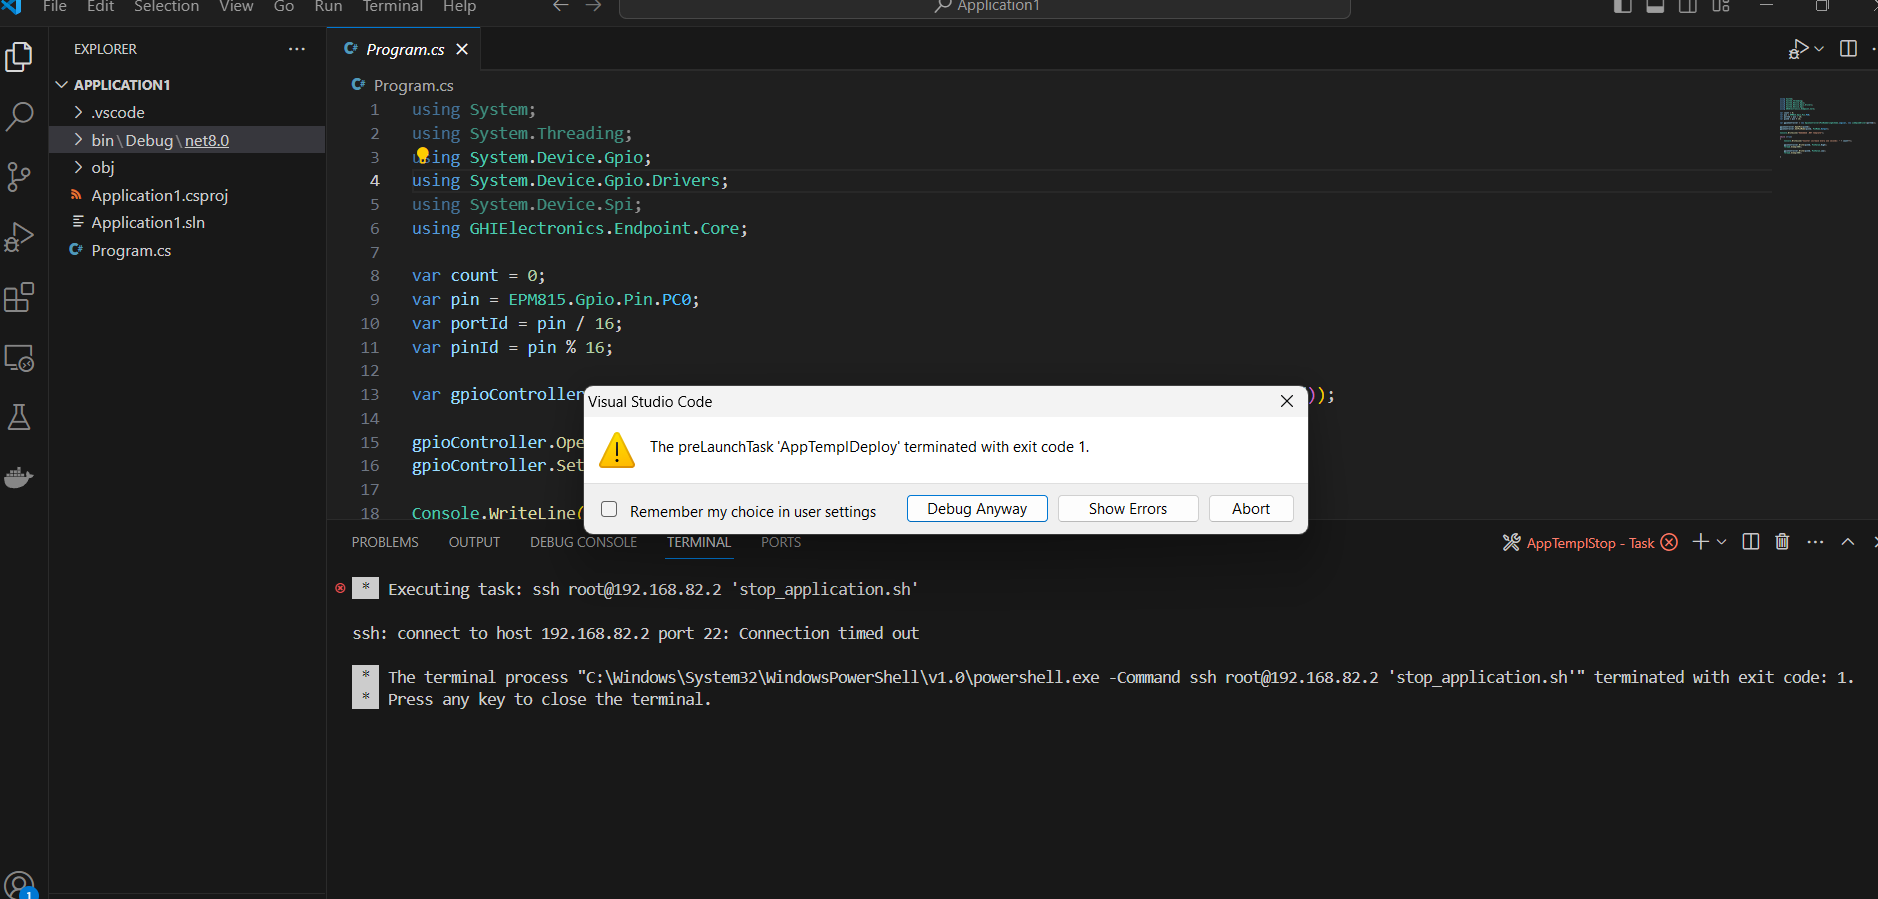Click line number 12 in the gutter
The height and width of the screenshot is (899, 1878).
370,370
